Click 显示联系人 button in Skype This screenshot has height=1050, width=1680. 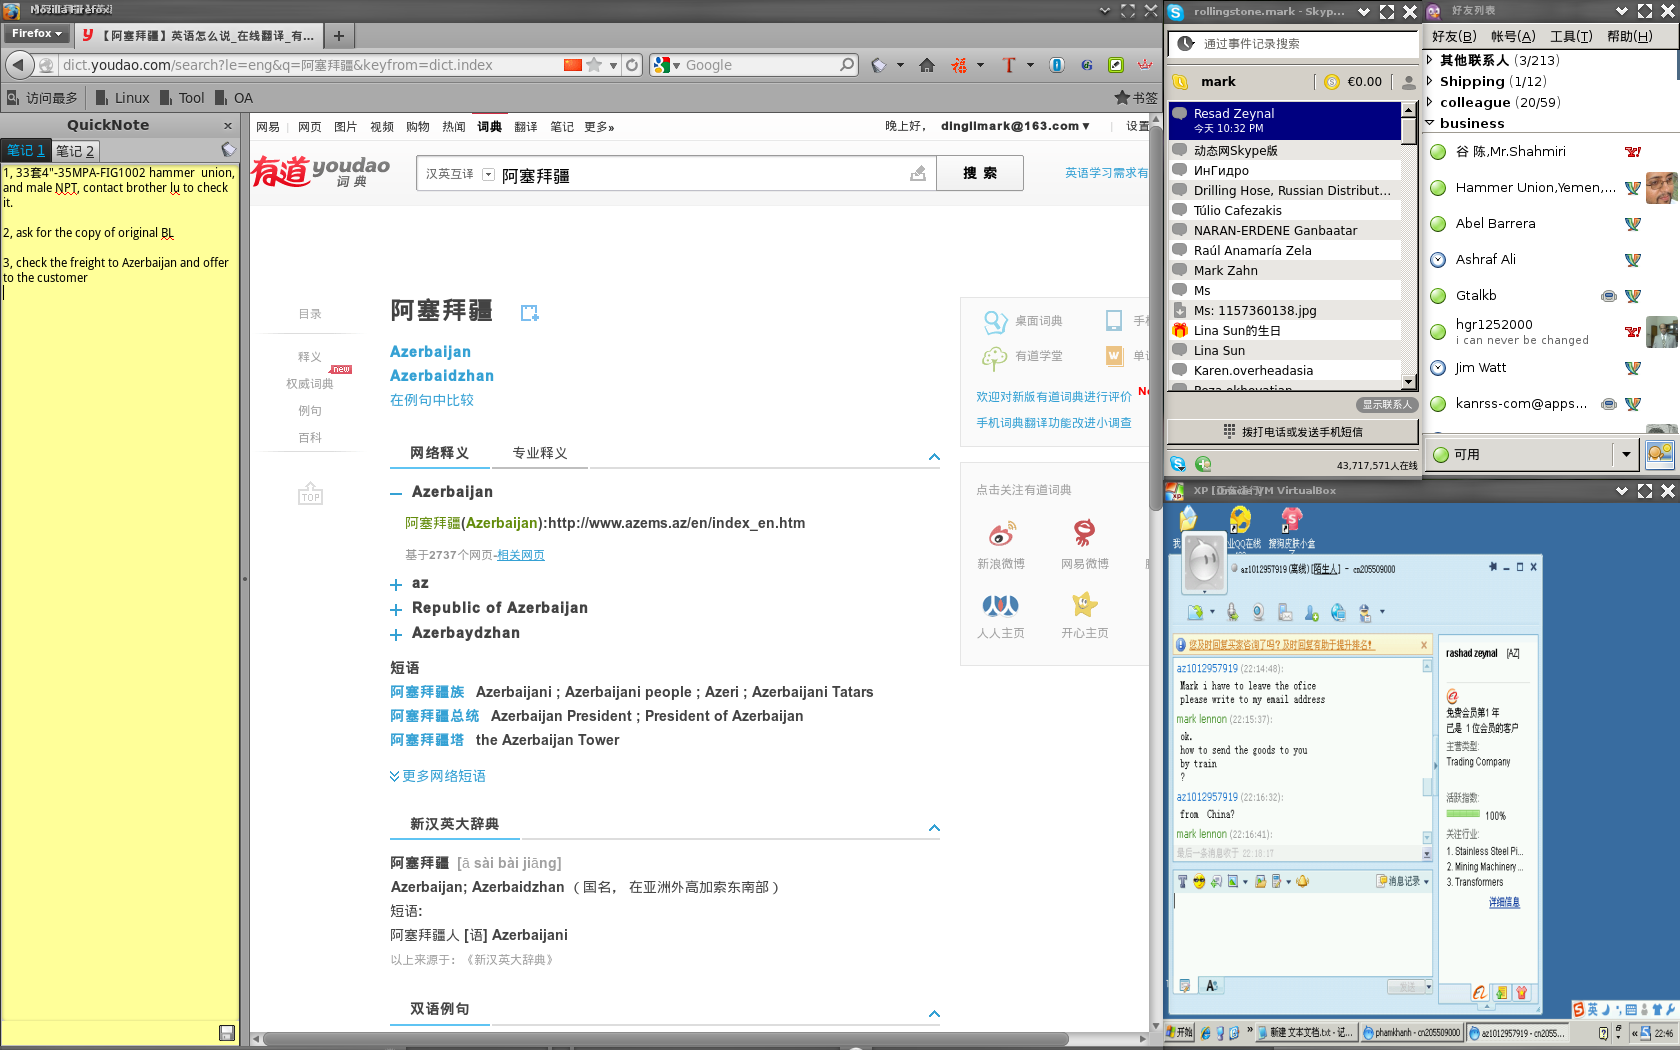tap(1387, 405)
